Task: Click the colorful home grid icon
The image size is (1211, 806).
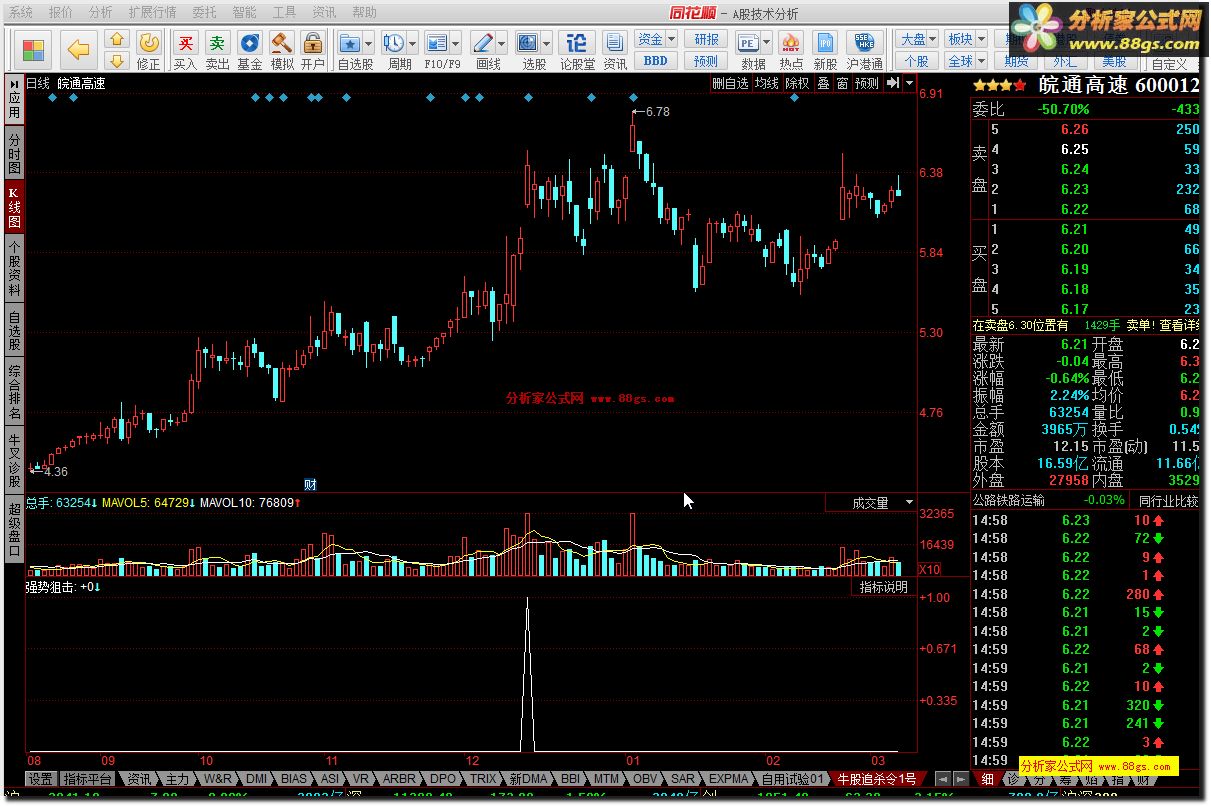Action: (x=34, y=49)
